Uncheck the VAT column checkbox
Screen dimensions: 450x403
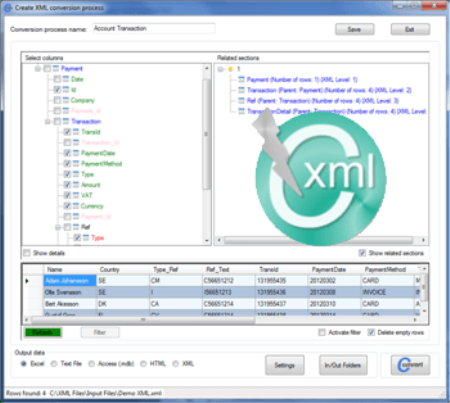click(67, 195)
